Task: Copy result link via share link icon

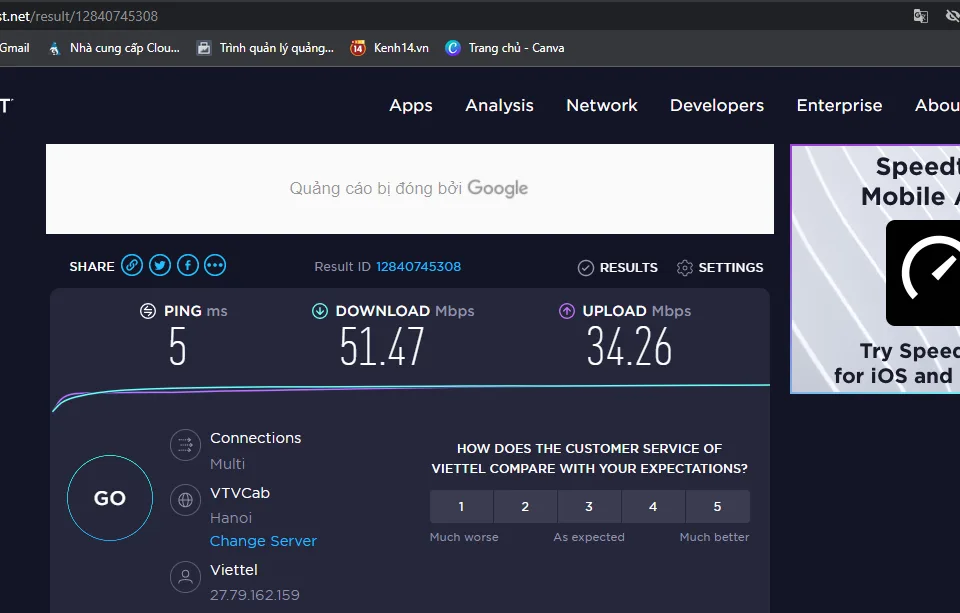Action: 132,265
